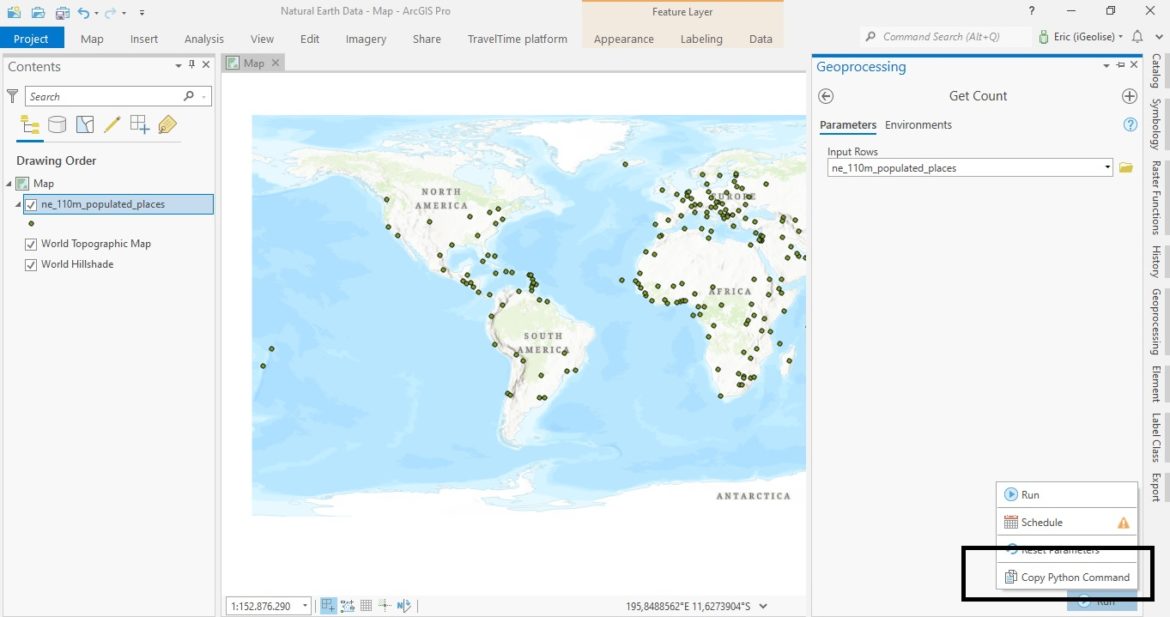Filter the Contents pane with funnel icon
Screen dimensions: 1170x617
point(12,96)
